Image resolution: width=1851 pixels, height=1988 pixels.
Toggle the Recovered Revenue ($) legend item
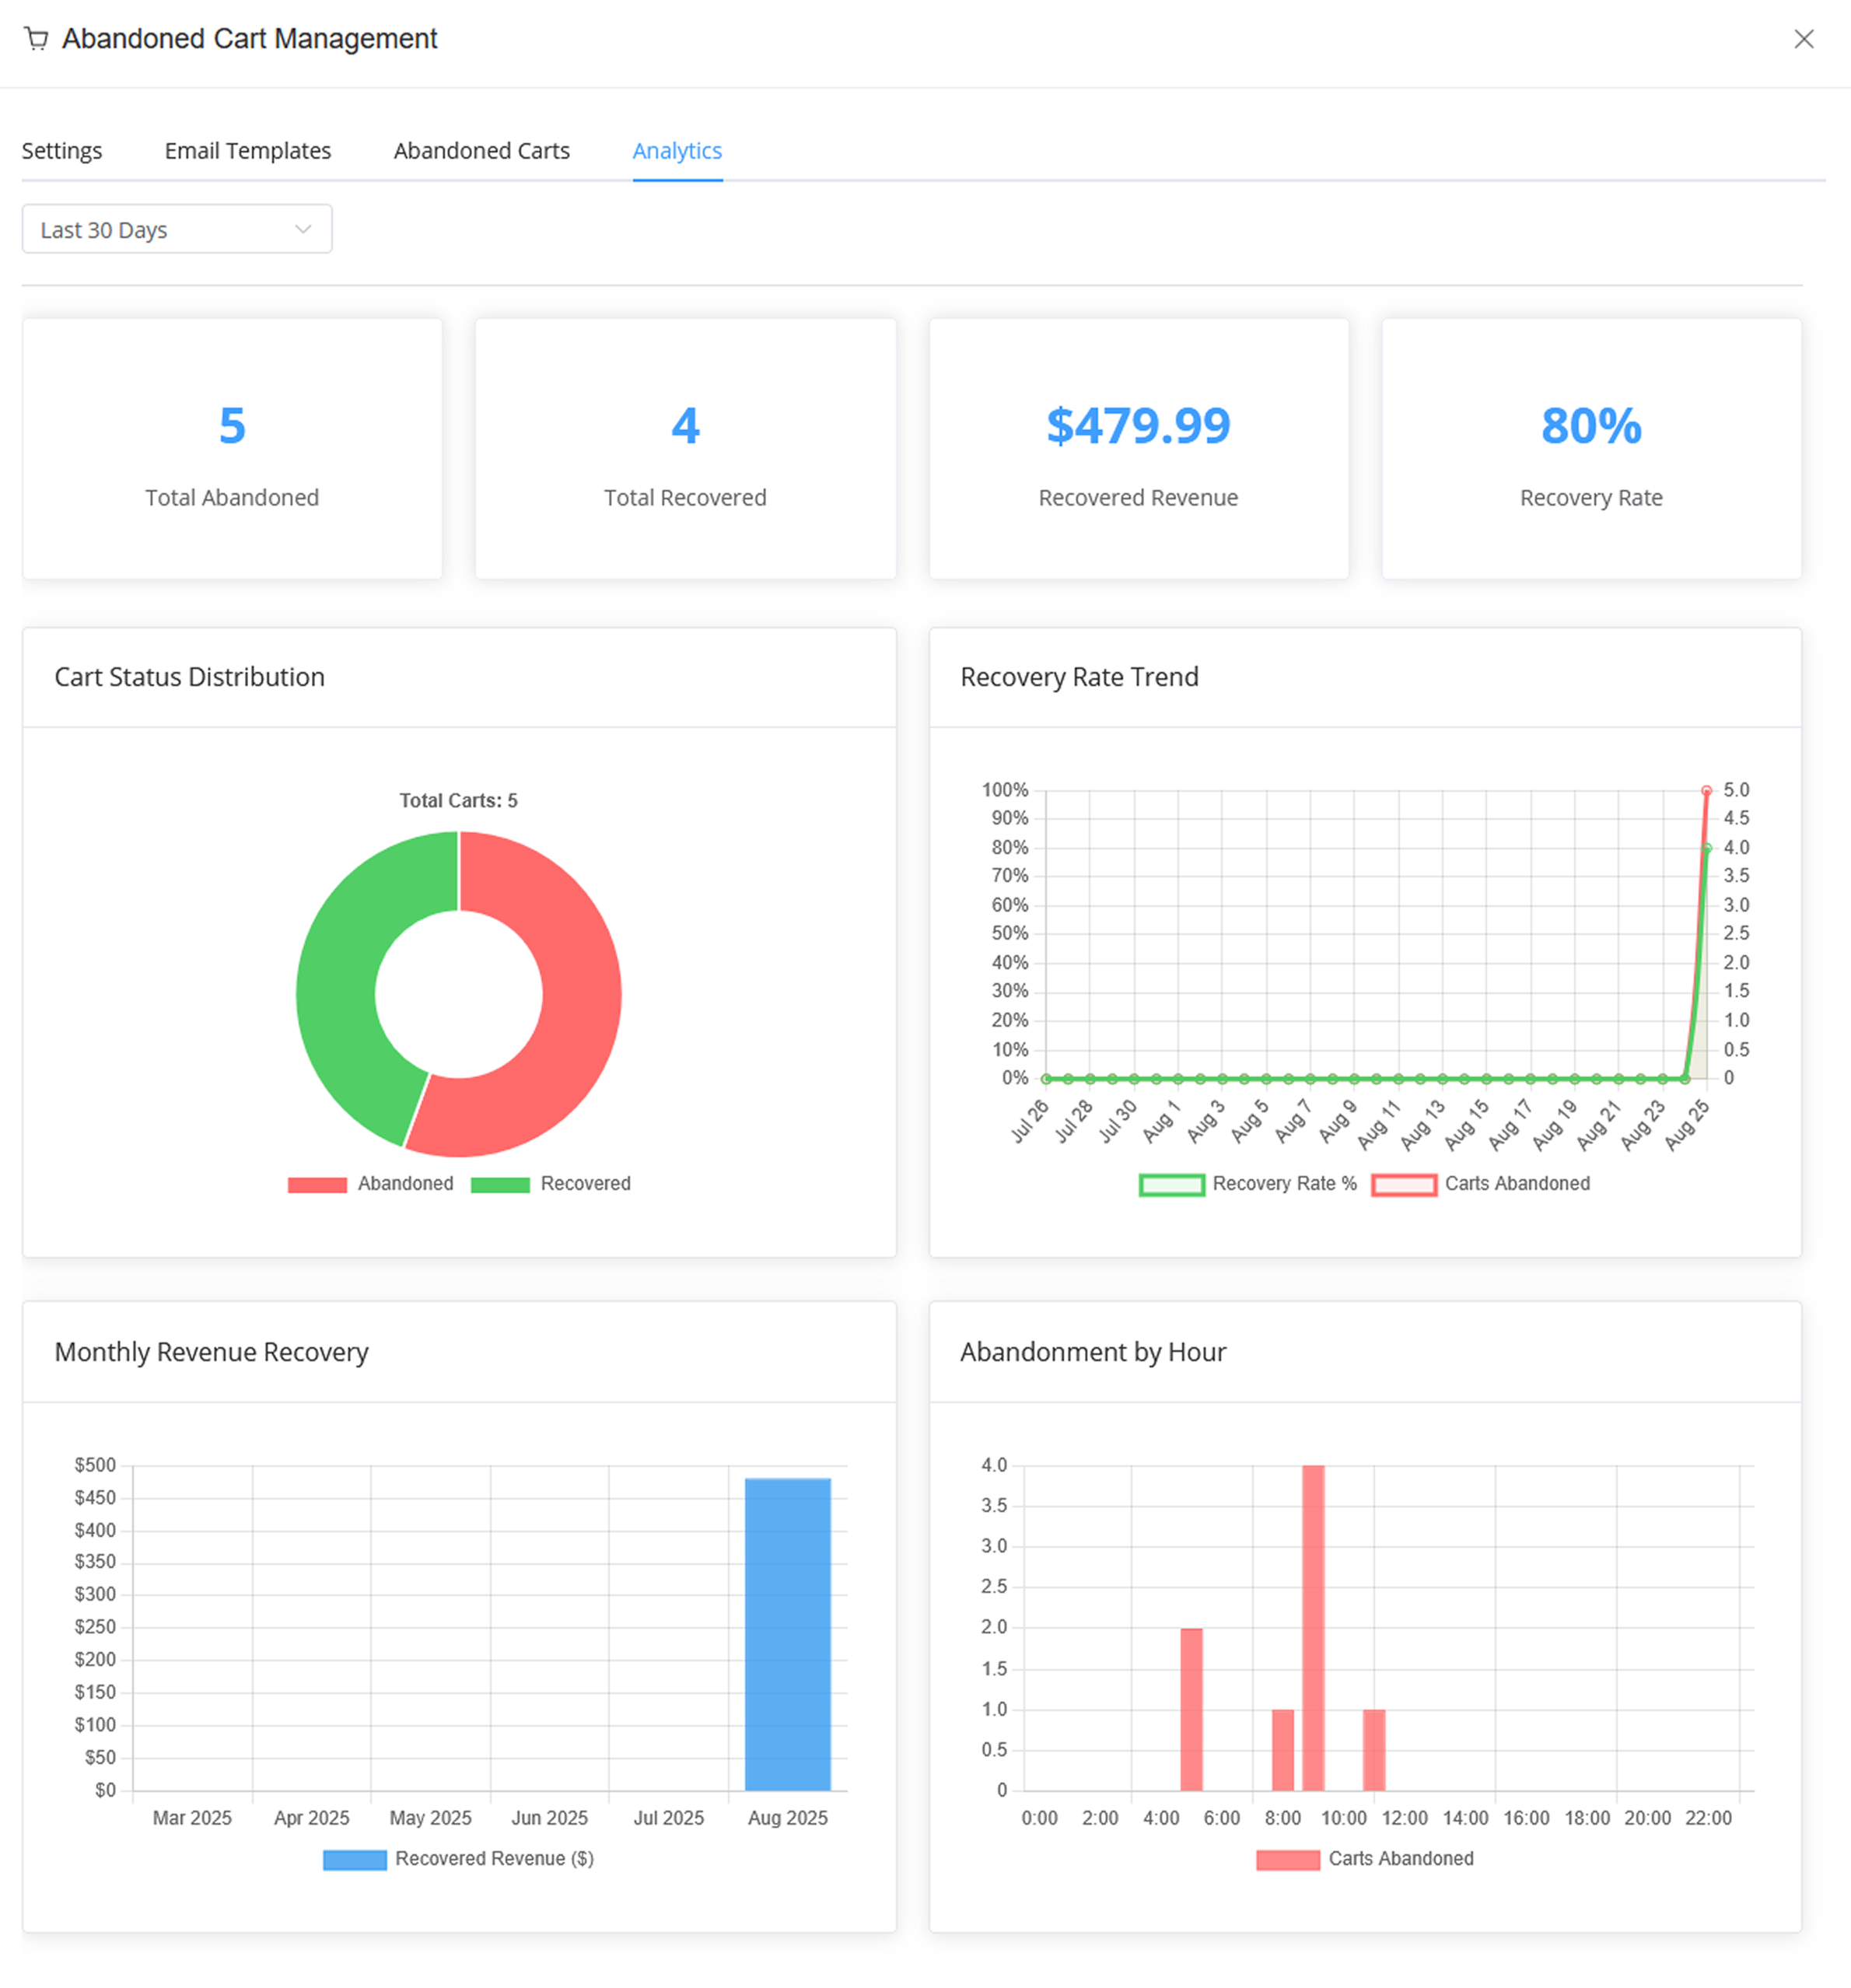pos(493,1859)
